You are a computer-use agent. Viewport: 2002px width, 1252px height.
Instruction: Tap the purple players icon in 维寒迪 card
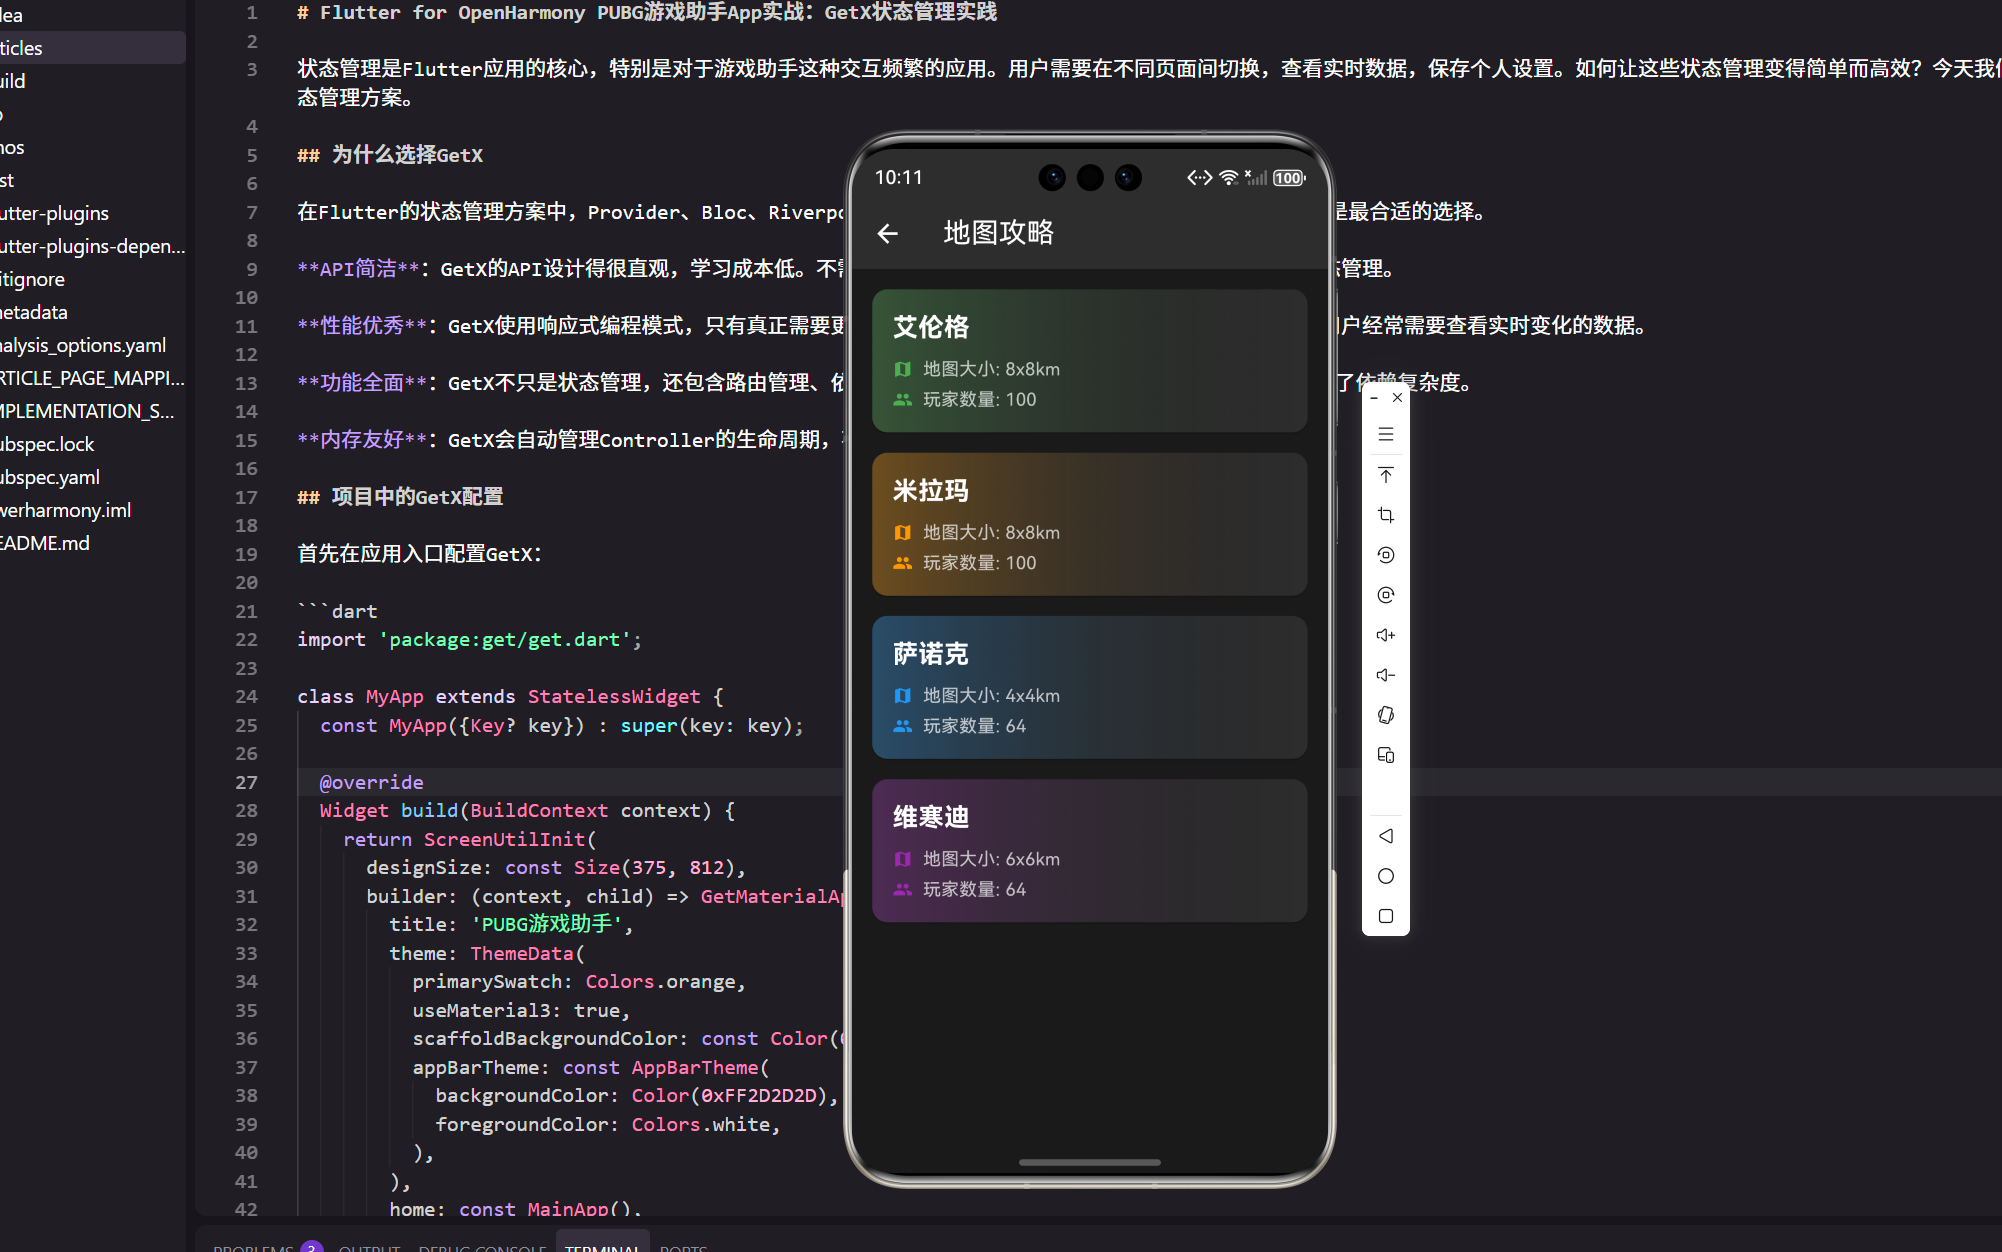pos(902,889)
